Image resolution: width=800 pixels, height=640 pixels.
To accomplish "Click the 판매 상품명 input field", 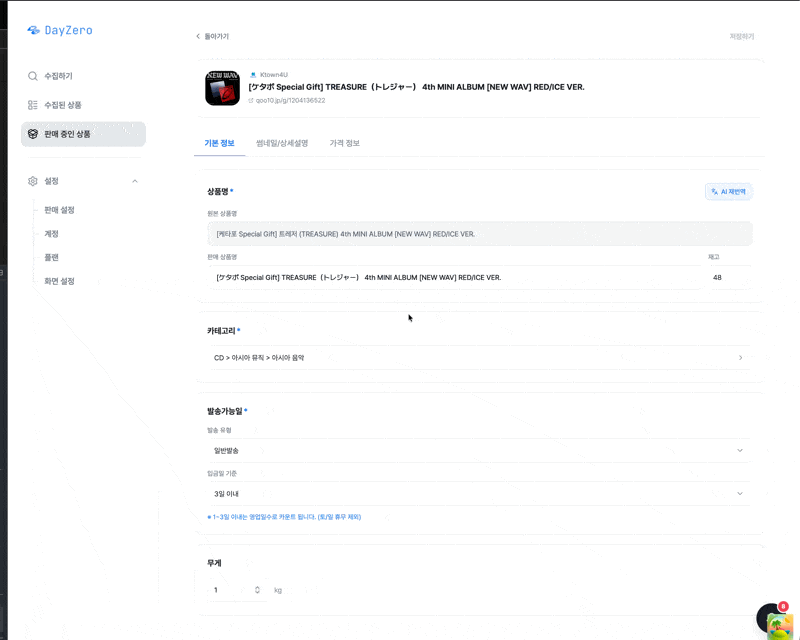I will tap(455, 278).
